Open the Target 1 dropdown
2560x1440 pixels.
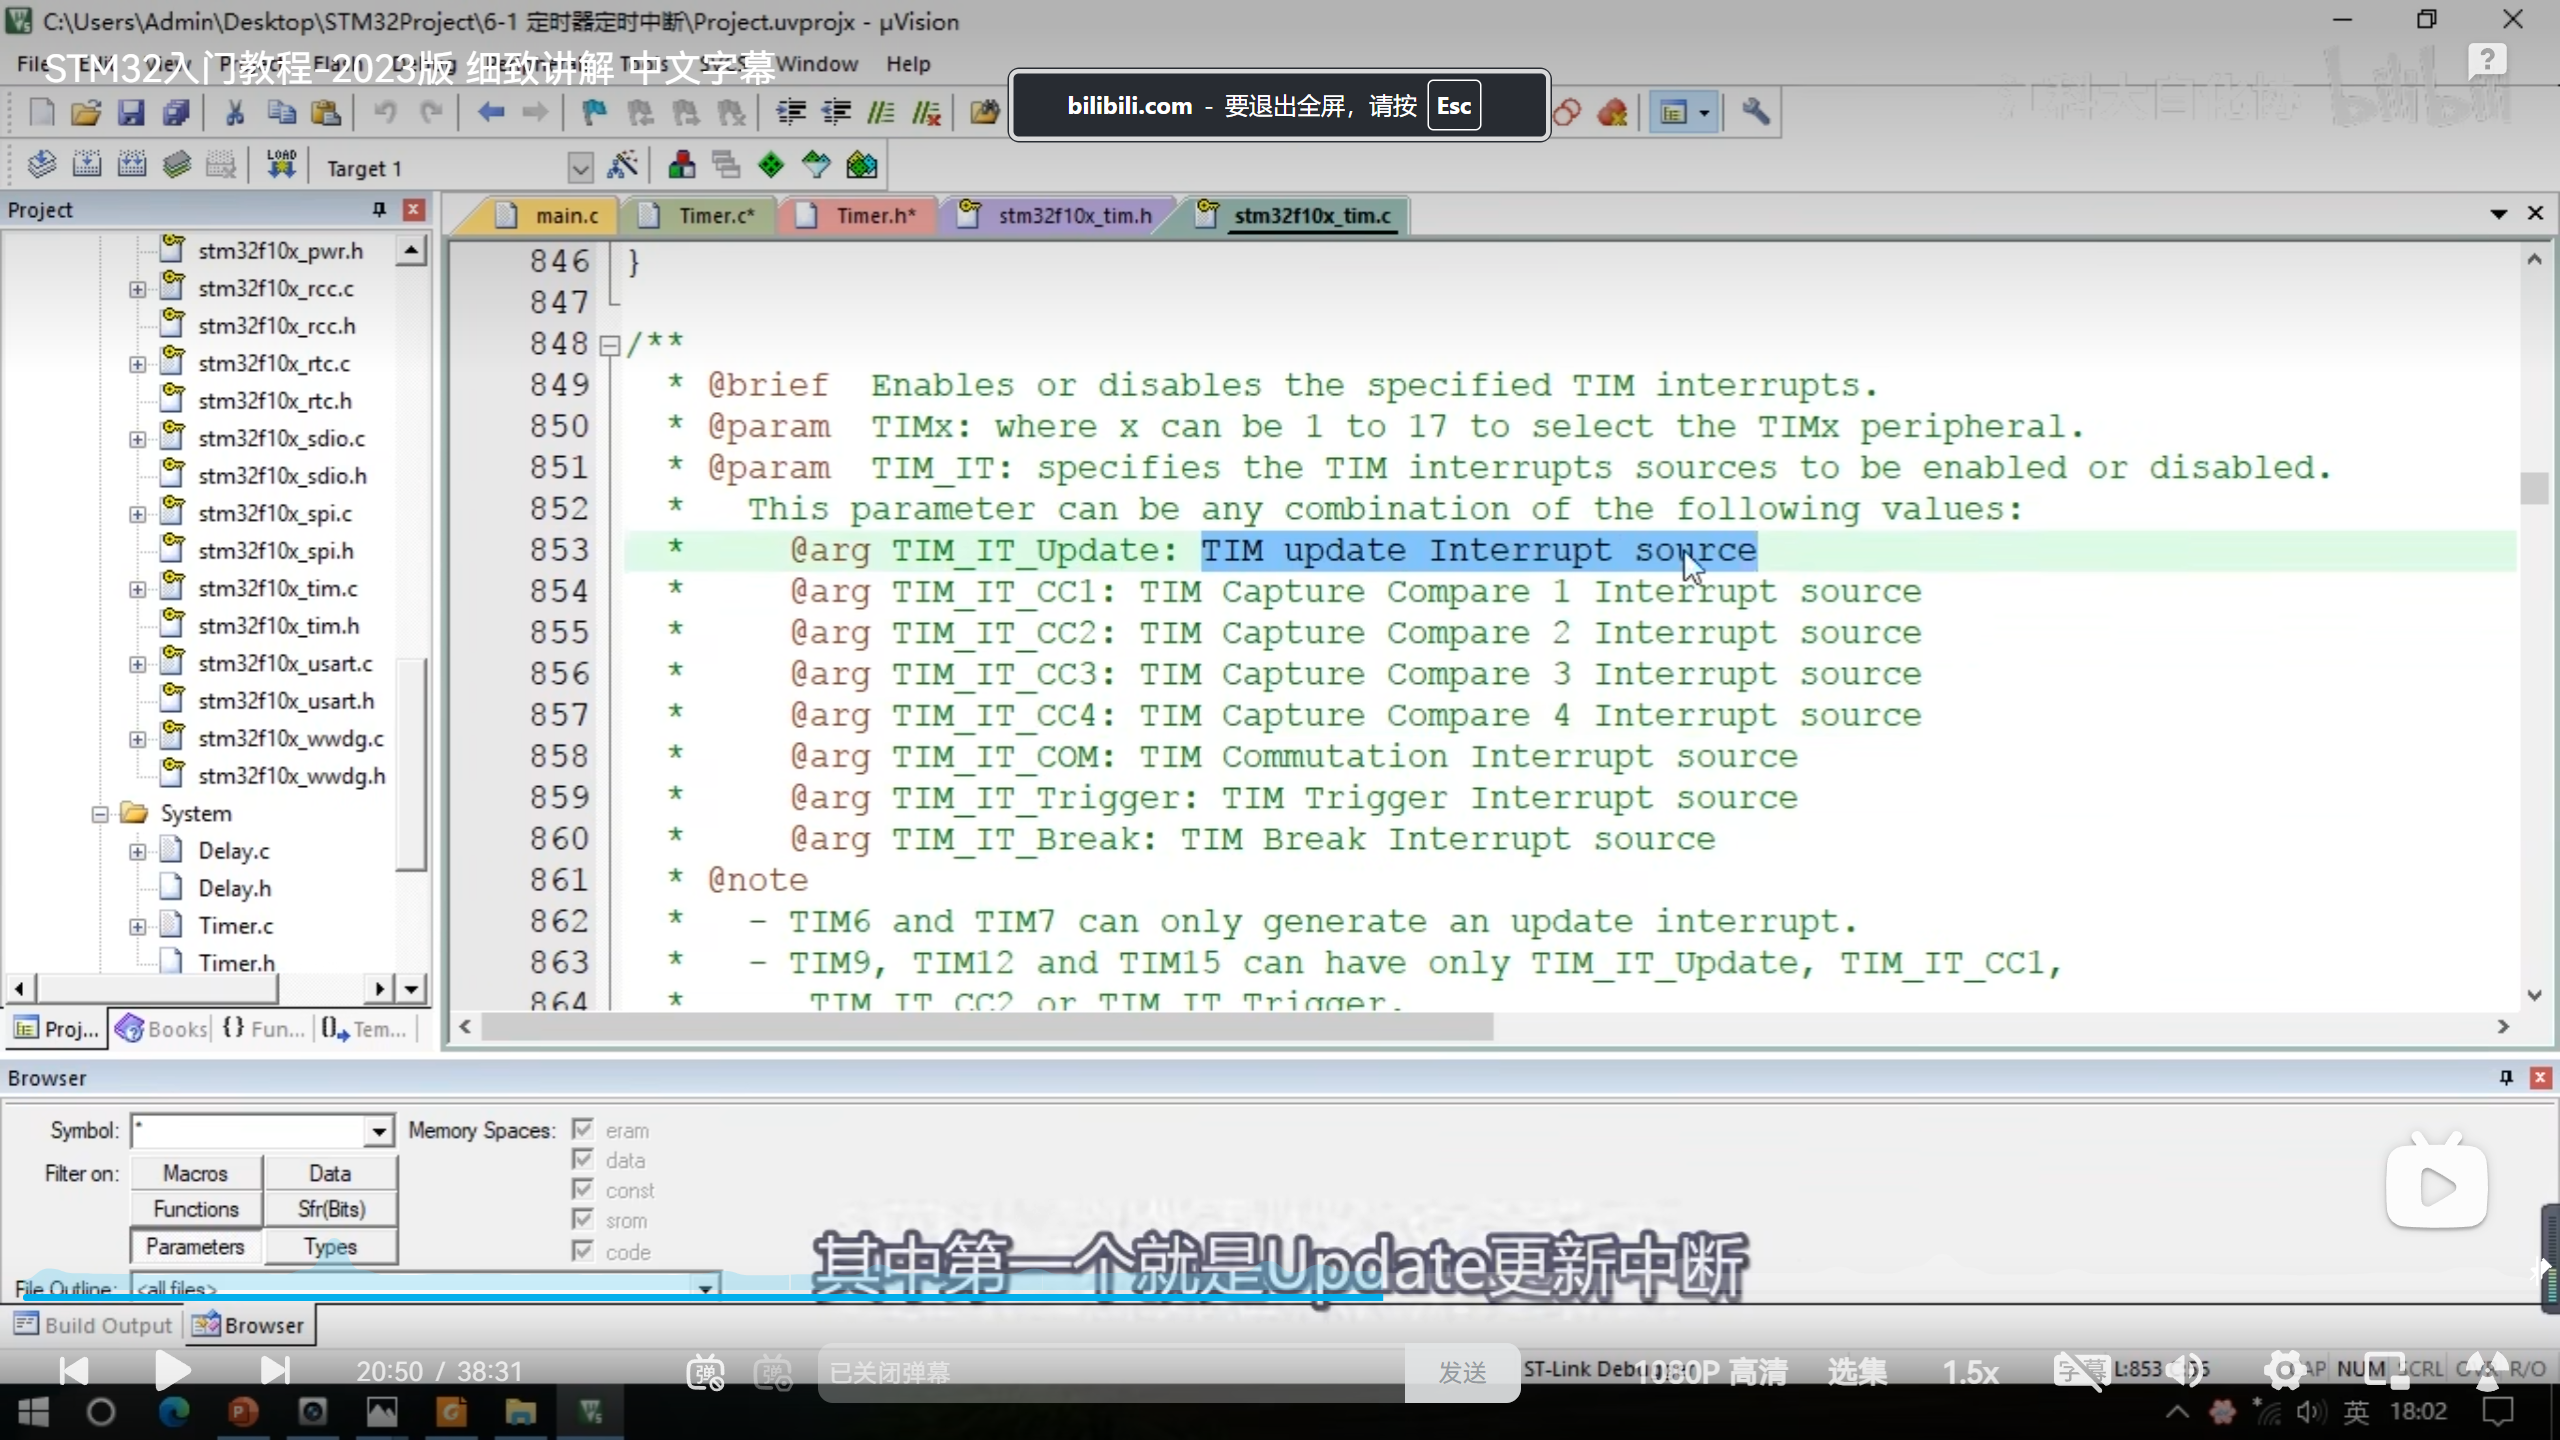click(x=580, y=168)
